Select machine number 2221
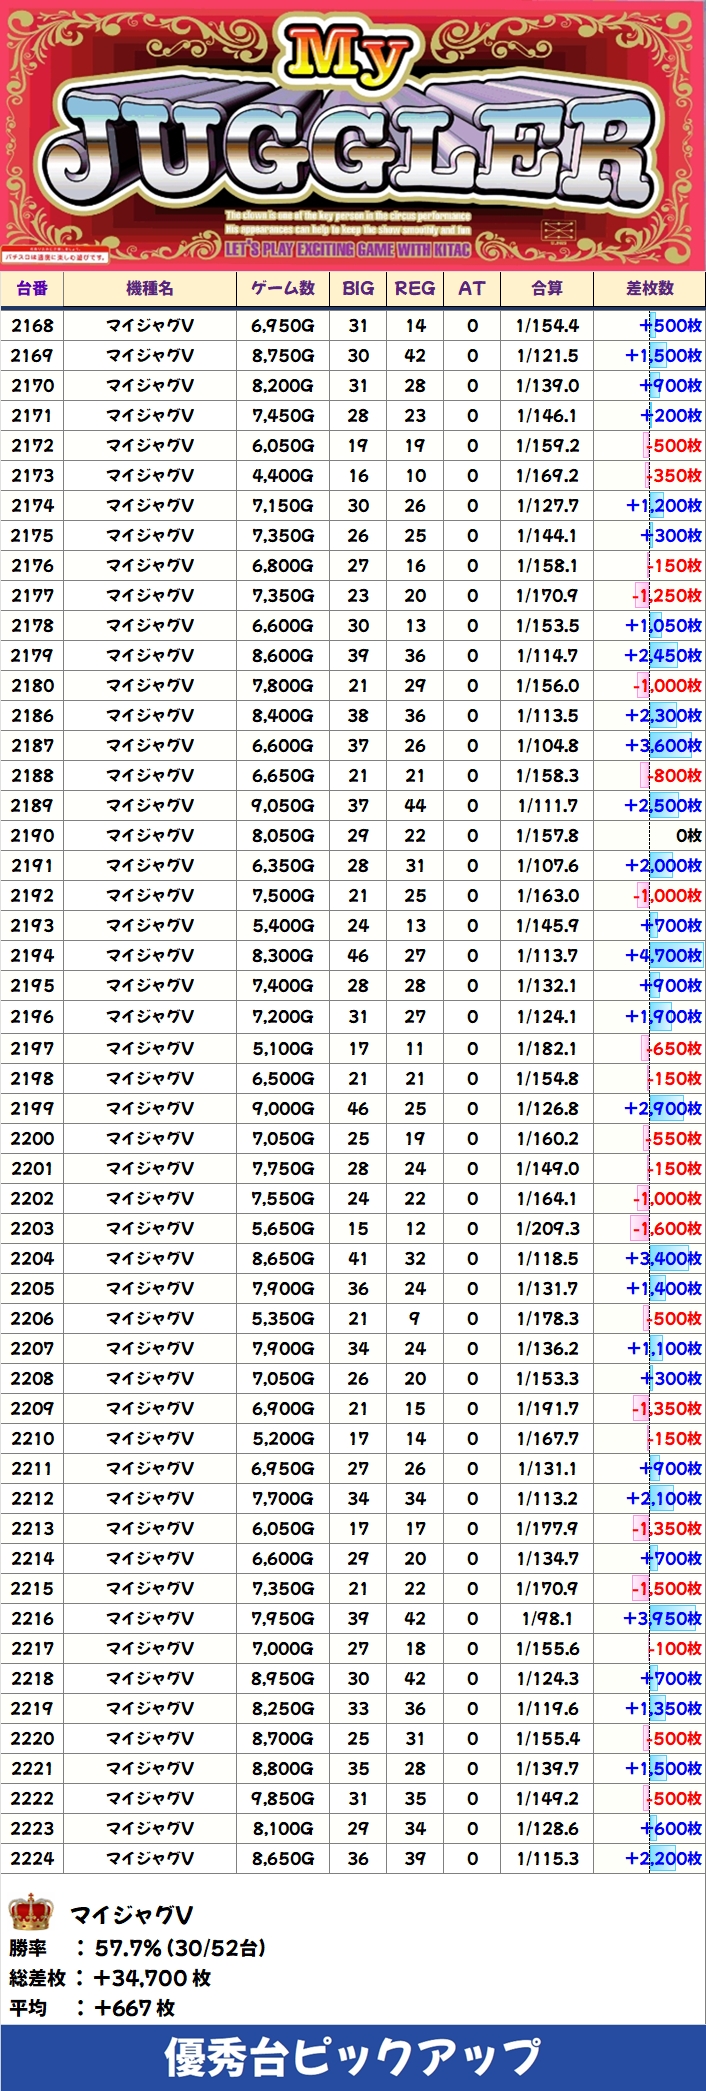Image resolution: width=706 pixels, height=2091 pixels. (x=32, y=1768)
